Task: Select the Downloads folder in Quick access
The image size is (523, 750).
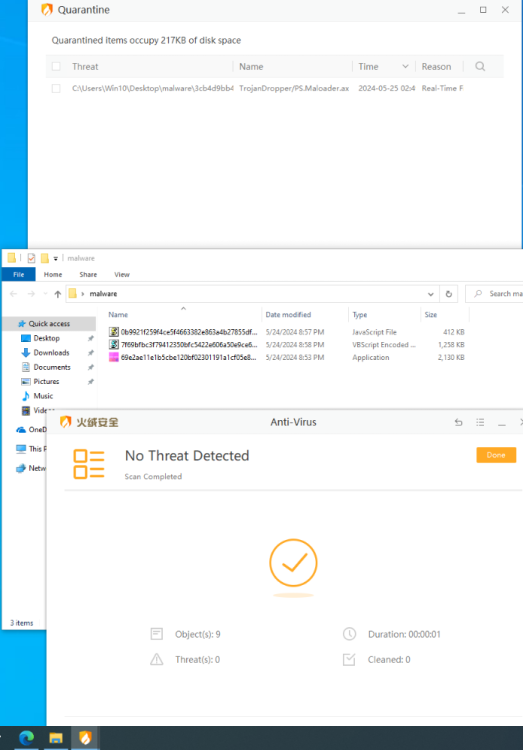Action: (x=51, y=353)
